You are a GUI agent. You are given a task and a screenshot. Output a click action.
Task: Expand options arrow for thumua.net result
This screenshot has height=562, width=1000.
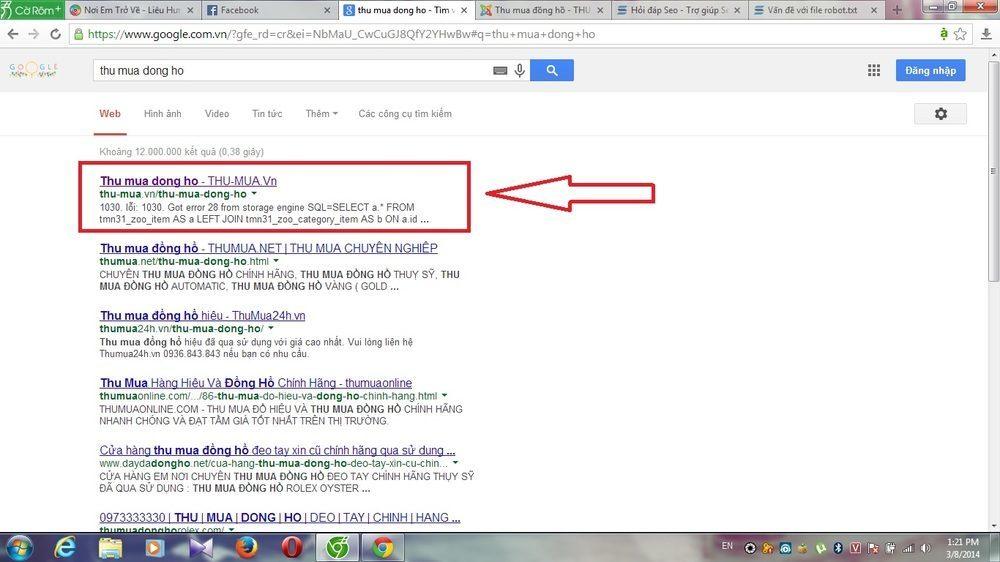276,261
